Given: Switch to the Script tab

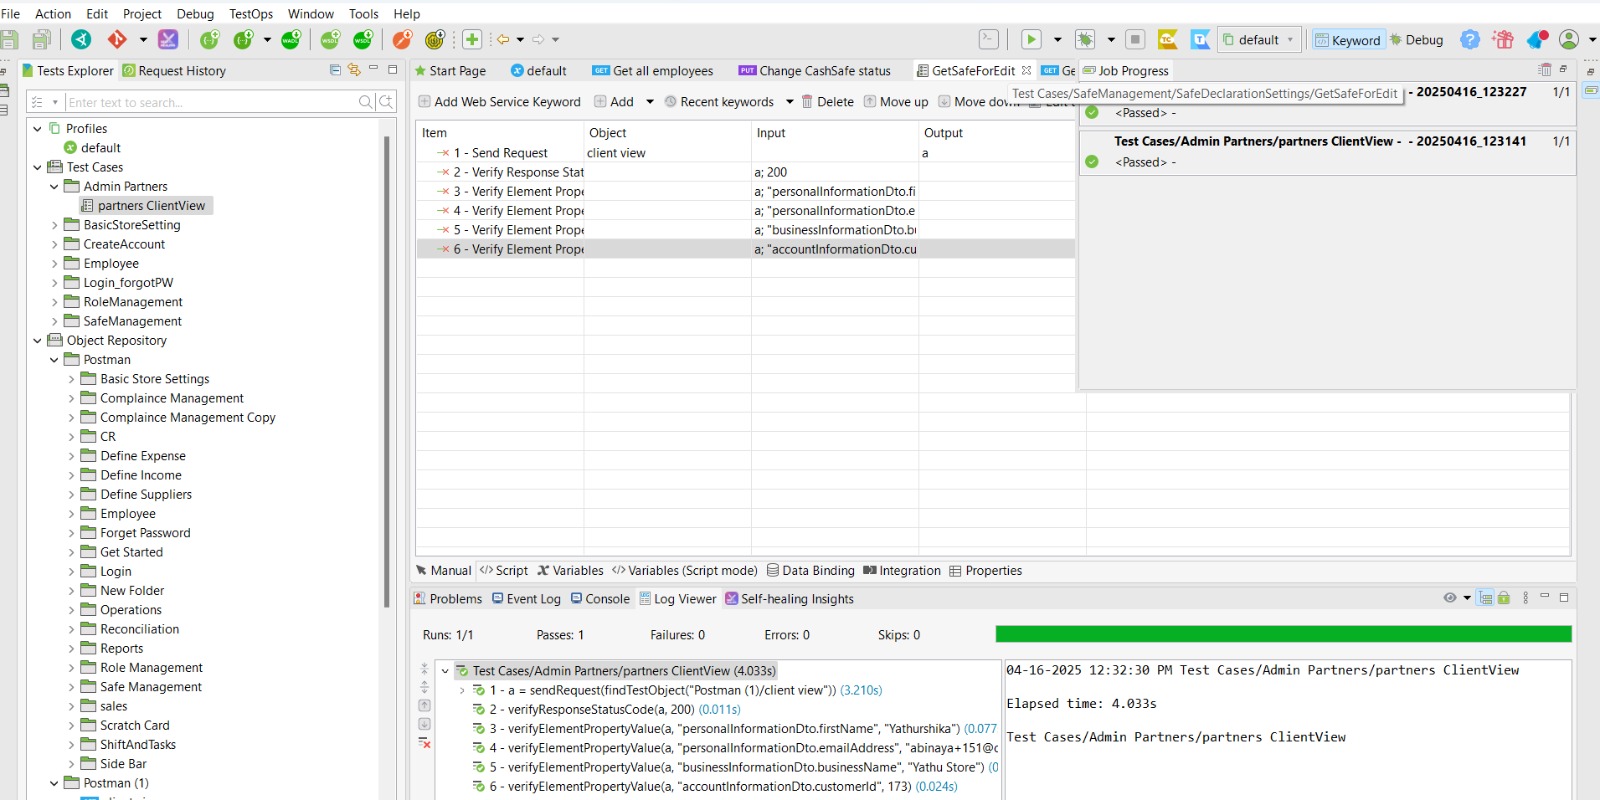Looking at the screenshot, I should click(504, 571).
